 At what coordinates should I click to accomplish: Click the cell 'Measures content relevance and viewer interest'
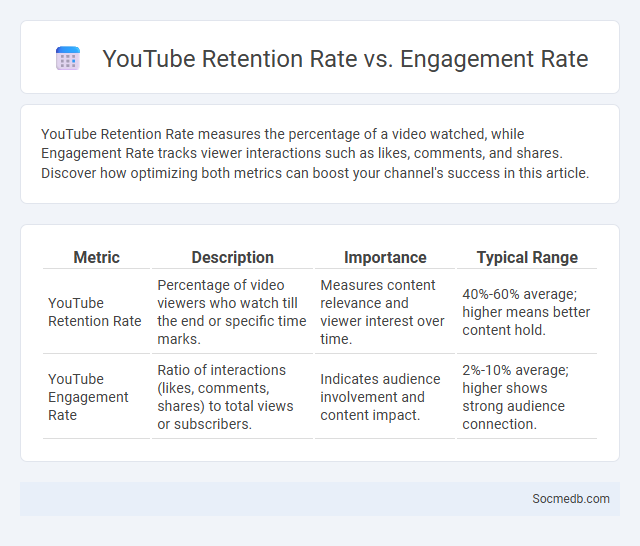pyautogui.click(x=385, y=312)
